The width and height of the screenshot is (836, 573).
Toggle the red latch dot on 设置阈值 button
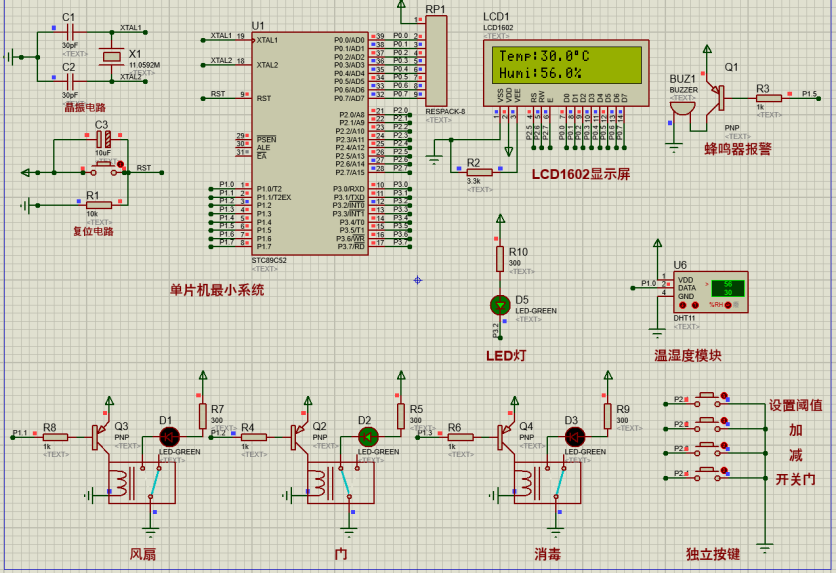(724, 396)
